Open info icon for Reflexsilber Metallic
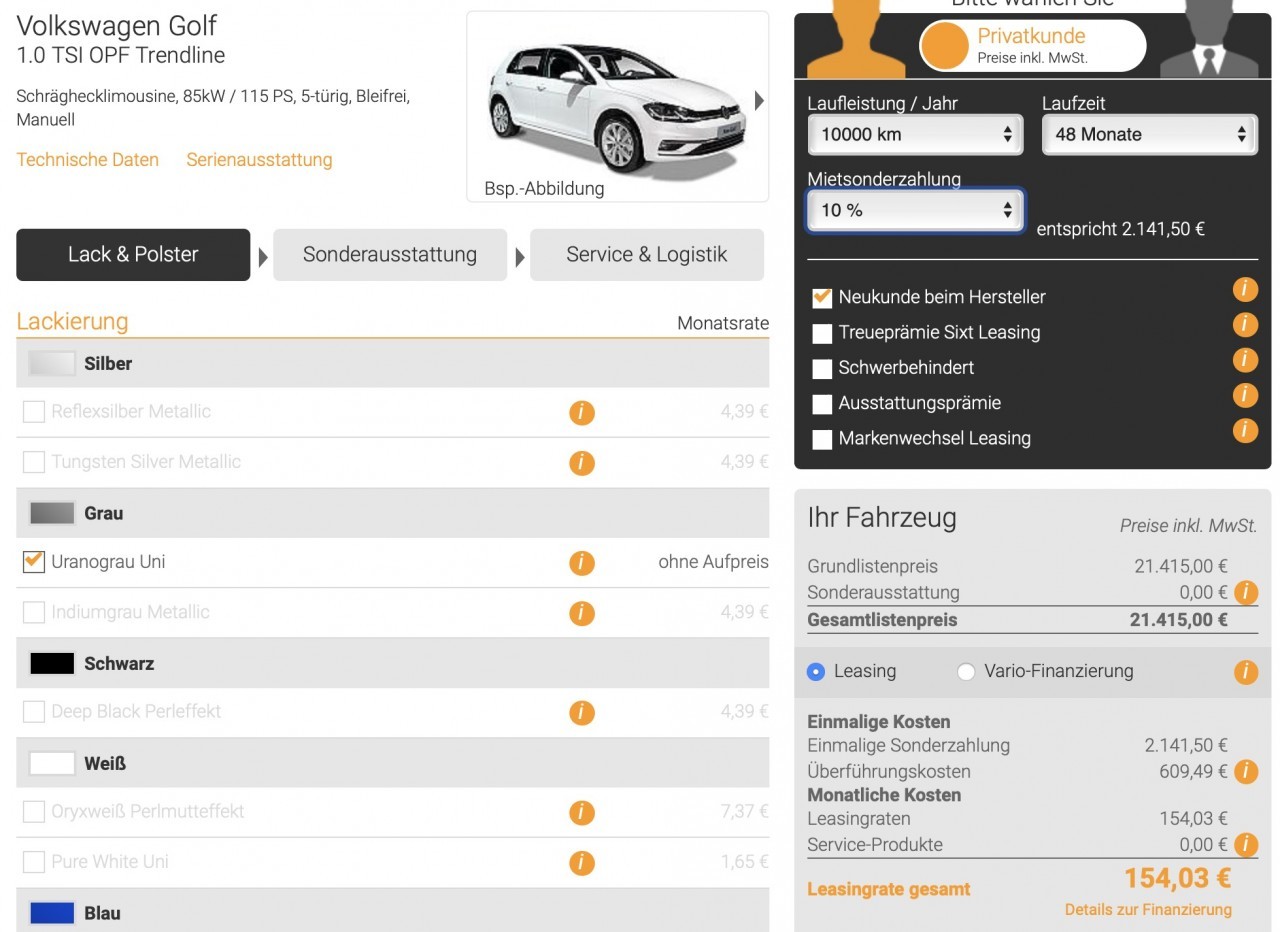Viewport: 1280px width, 932px height. coord(582,412)
